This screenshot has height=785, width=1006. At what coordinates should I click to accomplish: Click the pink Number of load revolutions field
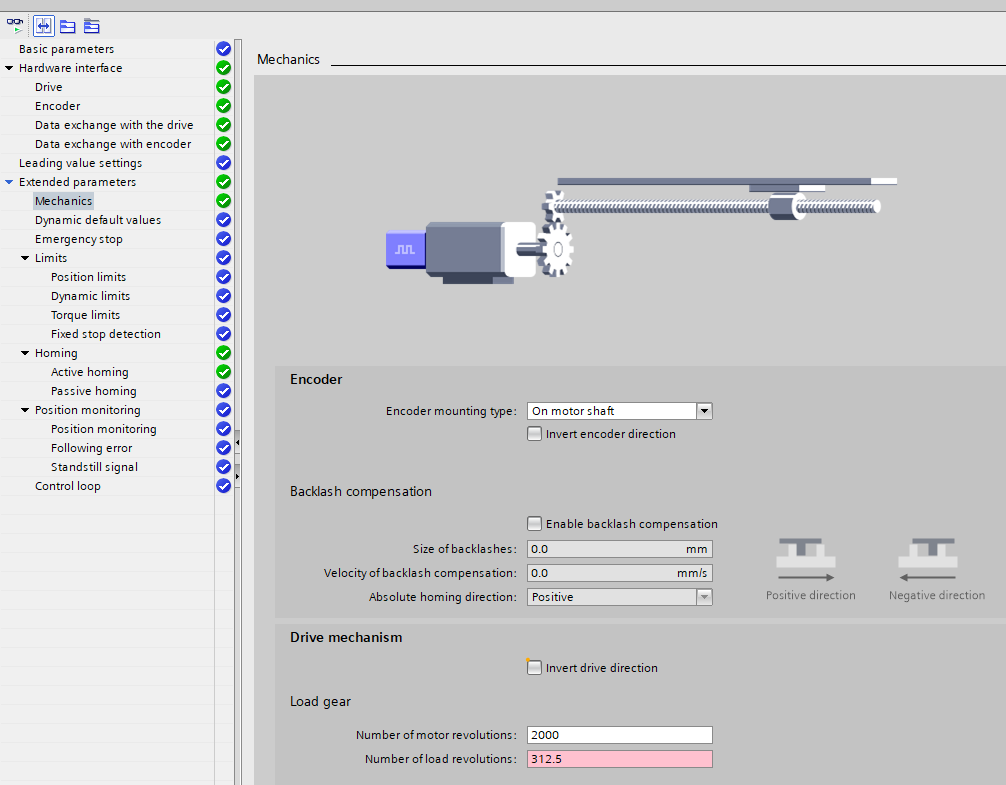(619, 759)
